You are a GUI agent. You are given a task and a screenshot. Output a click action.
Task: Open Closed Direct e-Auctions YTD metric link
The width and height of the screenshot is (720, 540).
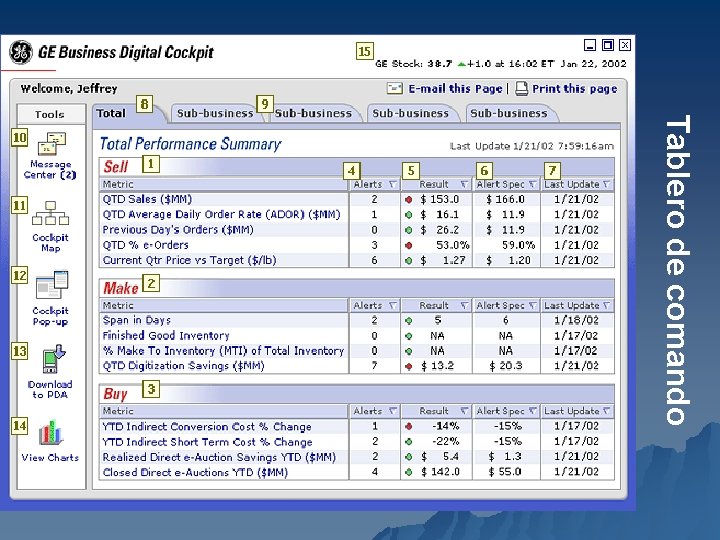tap(195, 472)
